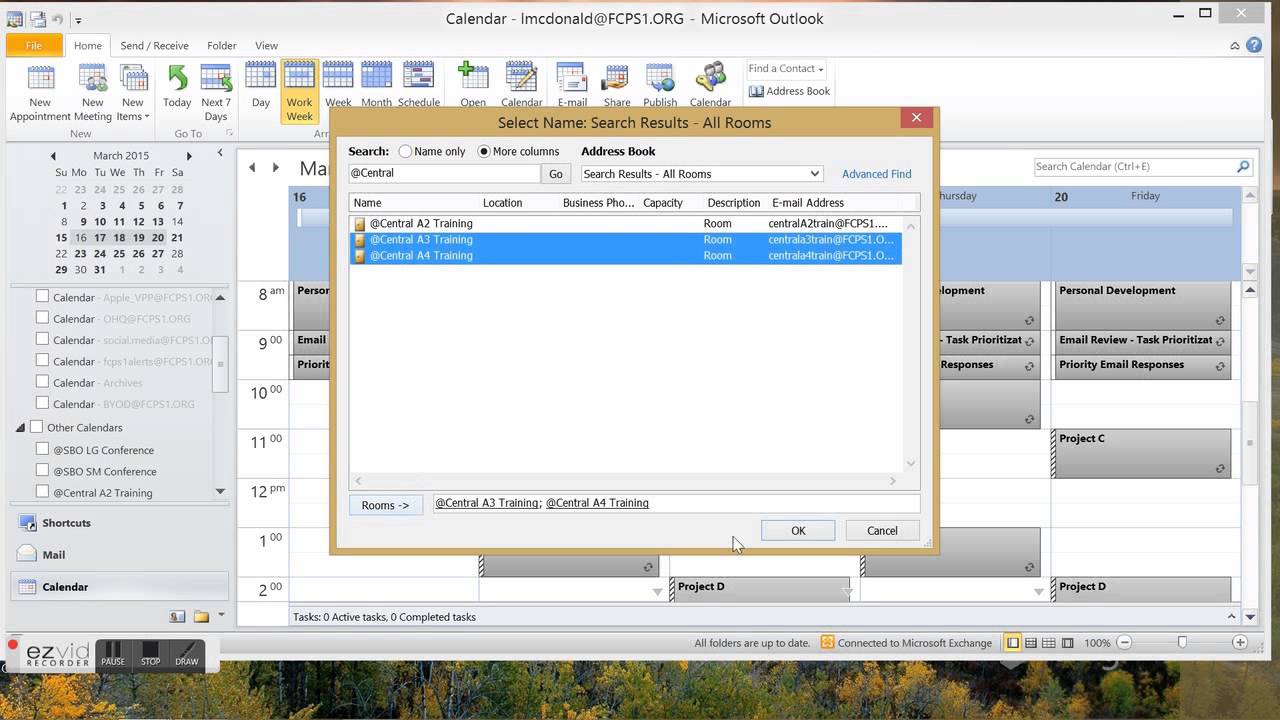Check the Apple_VPP calendar checkbox
Screen dimensions: 1280x720
pos(42,296)
